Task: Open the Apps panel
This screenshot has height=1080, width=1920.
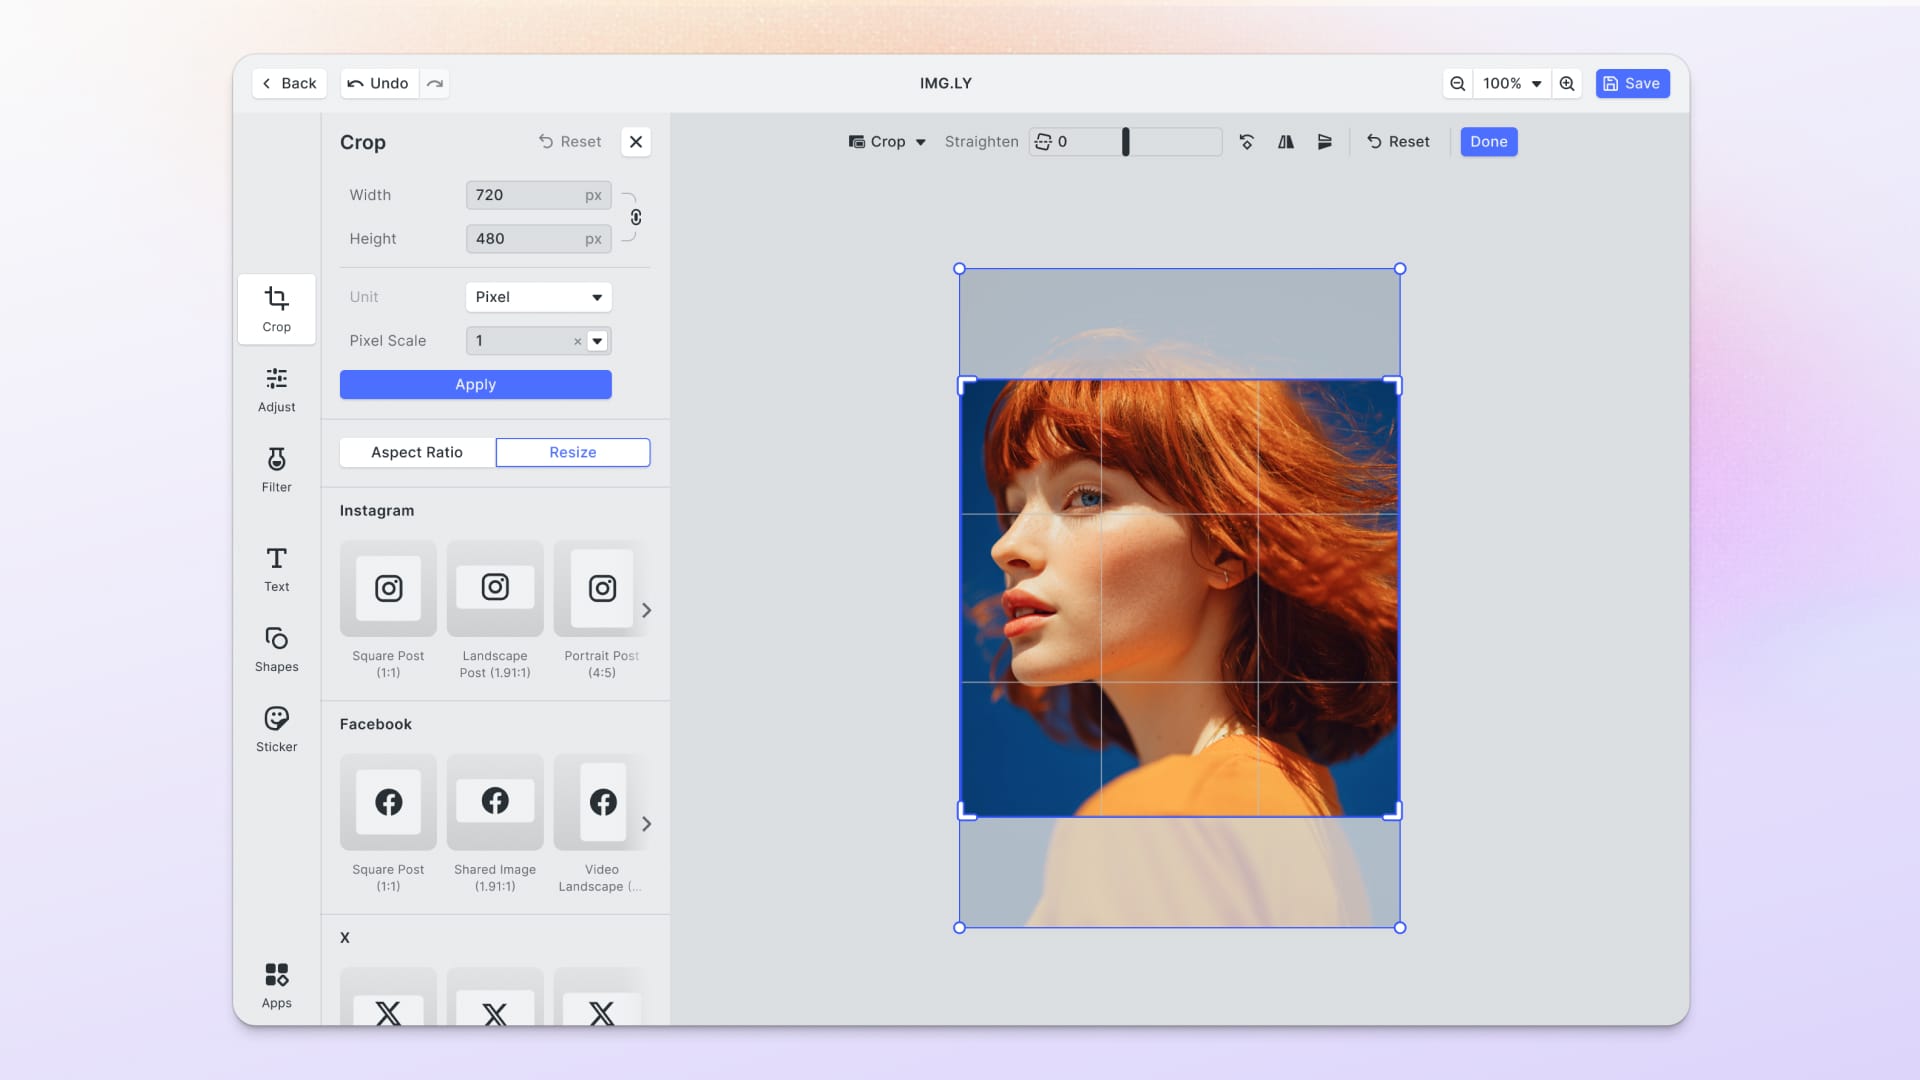Action: pyautogui.click(x=276, y=985)
